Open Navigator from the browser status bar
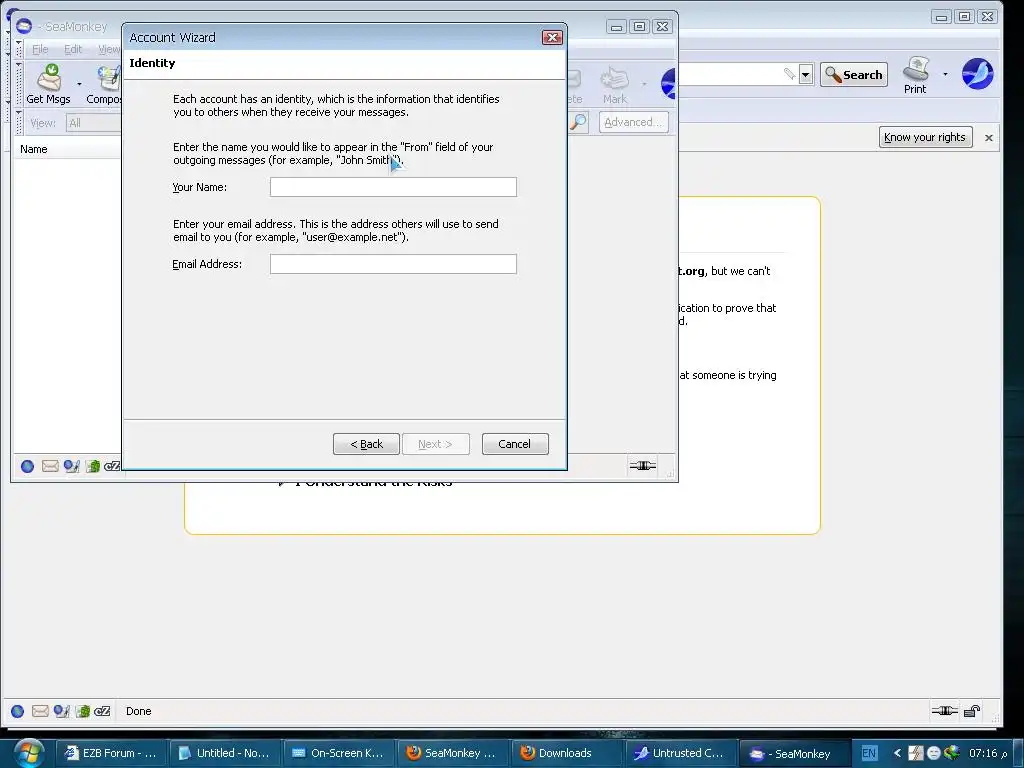Screen dimensions: 1024x768 [x=18, y=711]
